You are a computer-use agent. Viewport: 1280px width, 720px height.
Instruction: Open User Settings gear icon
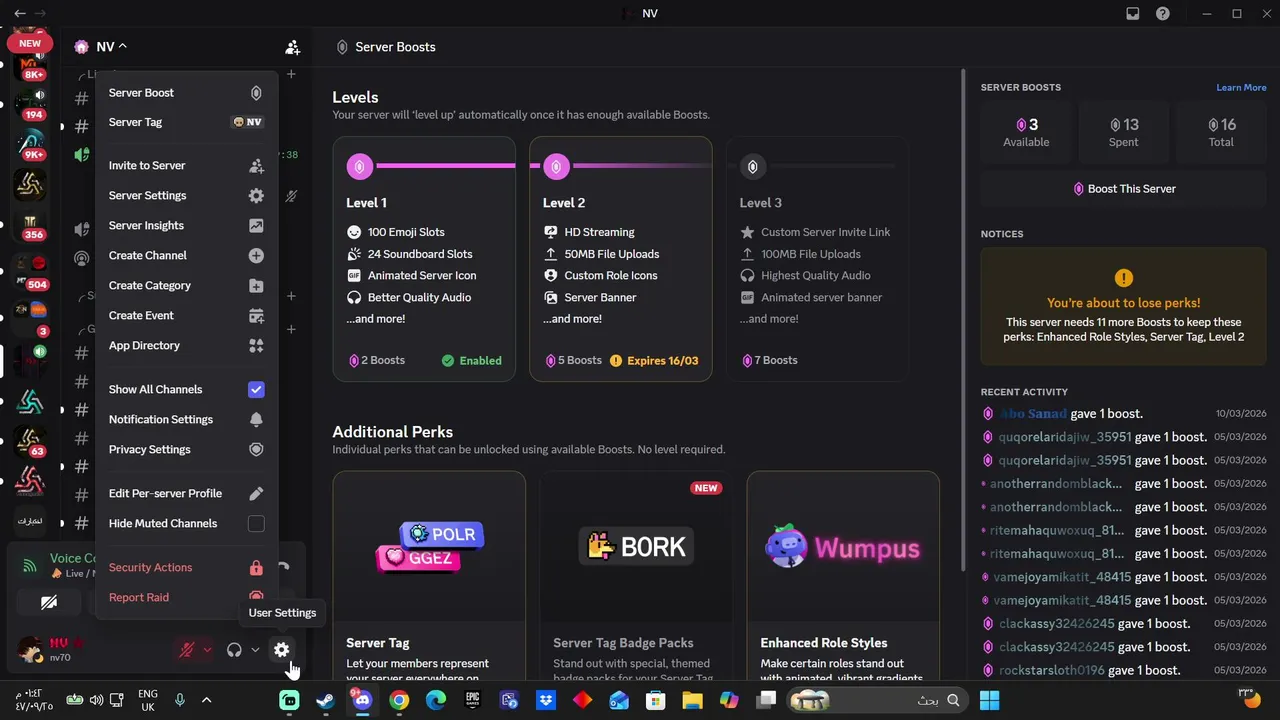pyautogui.click(x=282, y=650)
